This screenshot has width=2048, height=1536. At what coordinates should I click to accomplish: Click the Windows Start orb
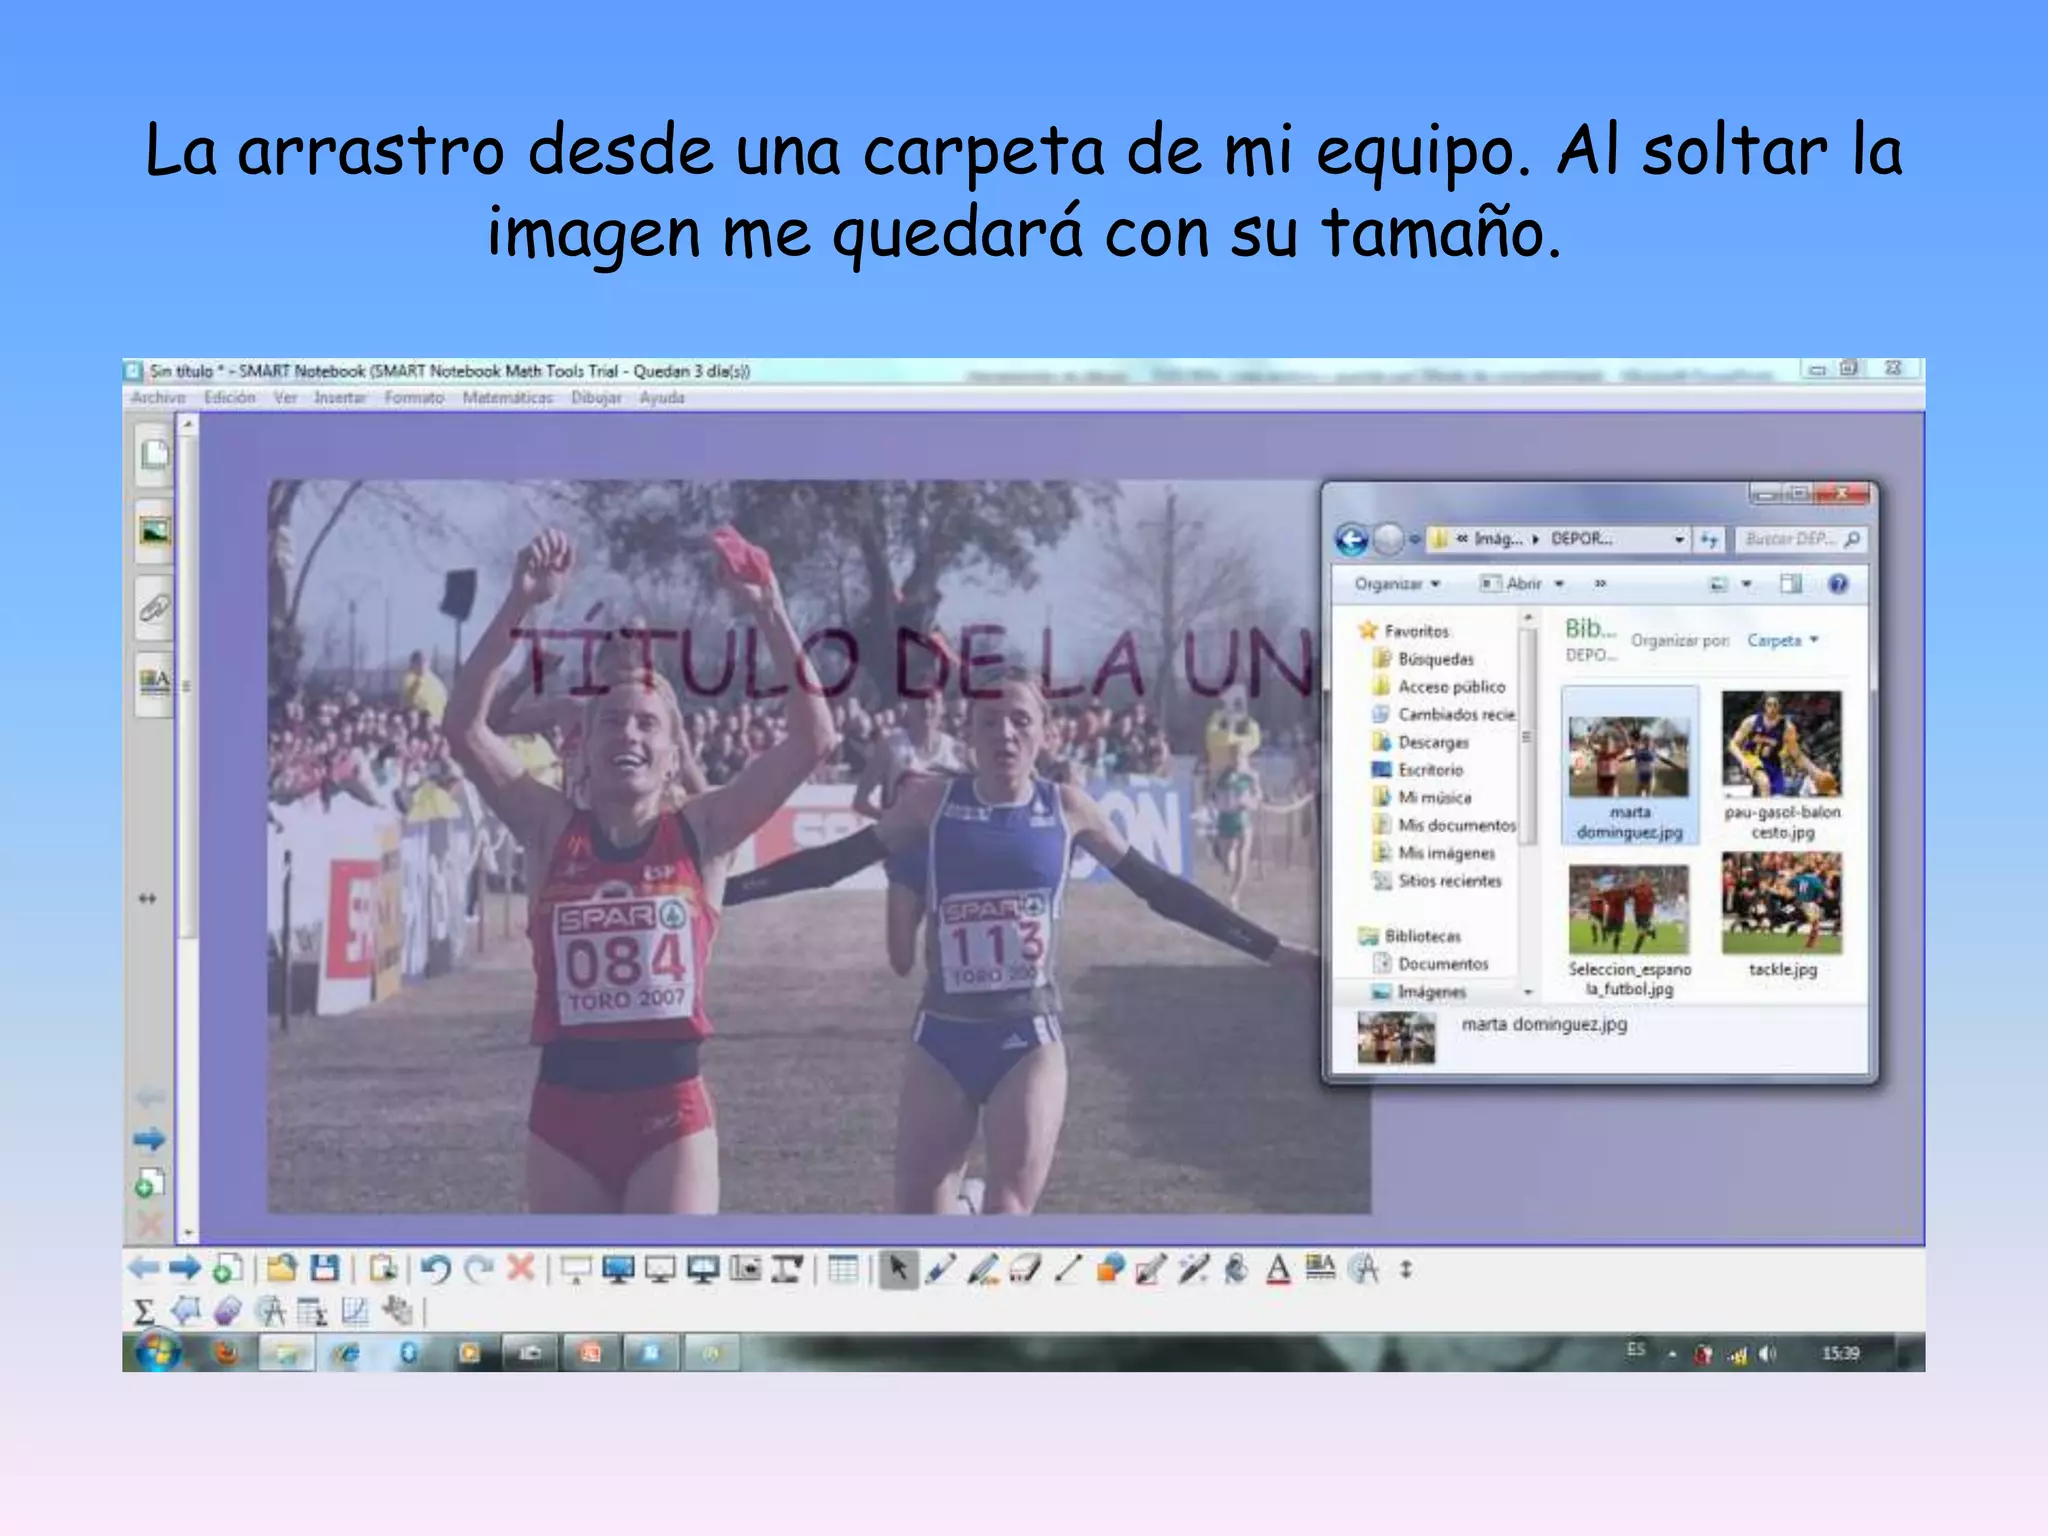pos(158,1353)
